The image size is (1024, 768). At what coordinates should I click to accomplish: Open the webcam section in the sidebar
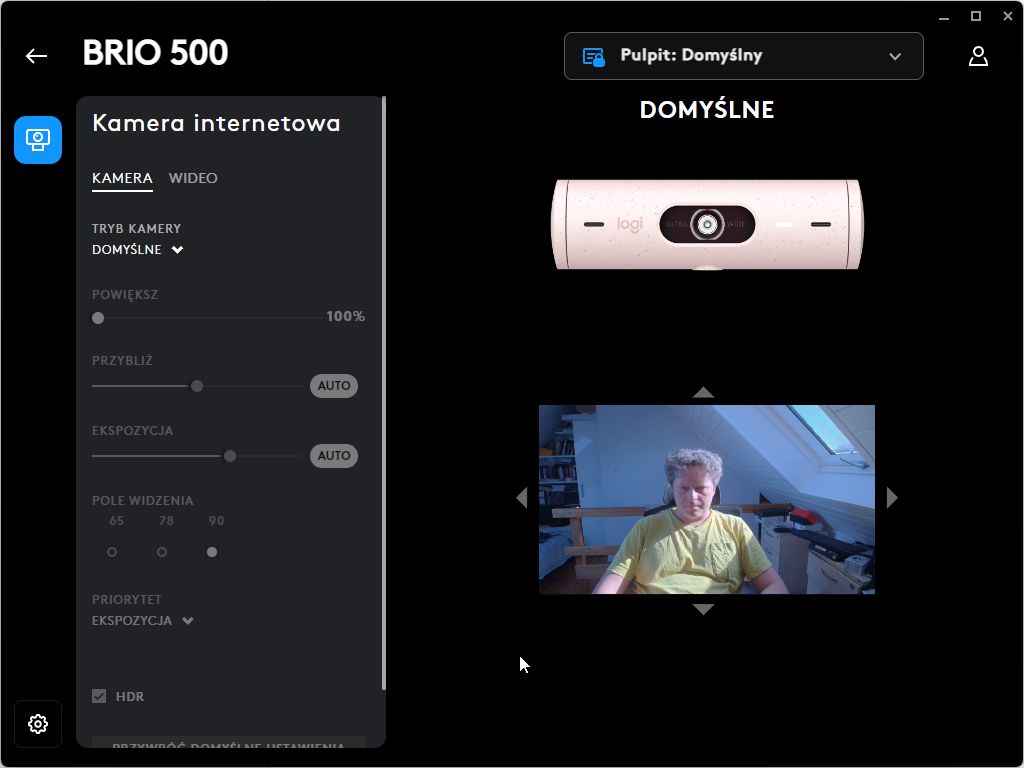(38, 140)
